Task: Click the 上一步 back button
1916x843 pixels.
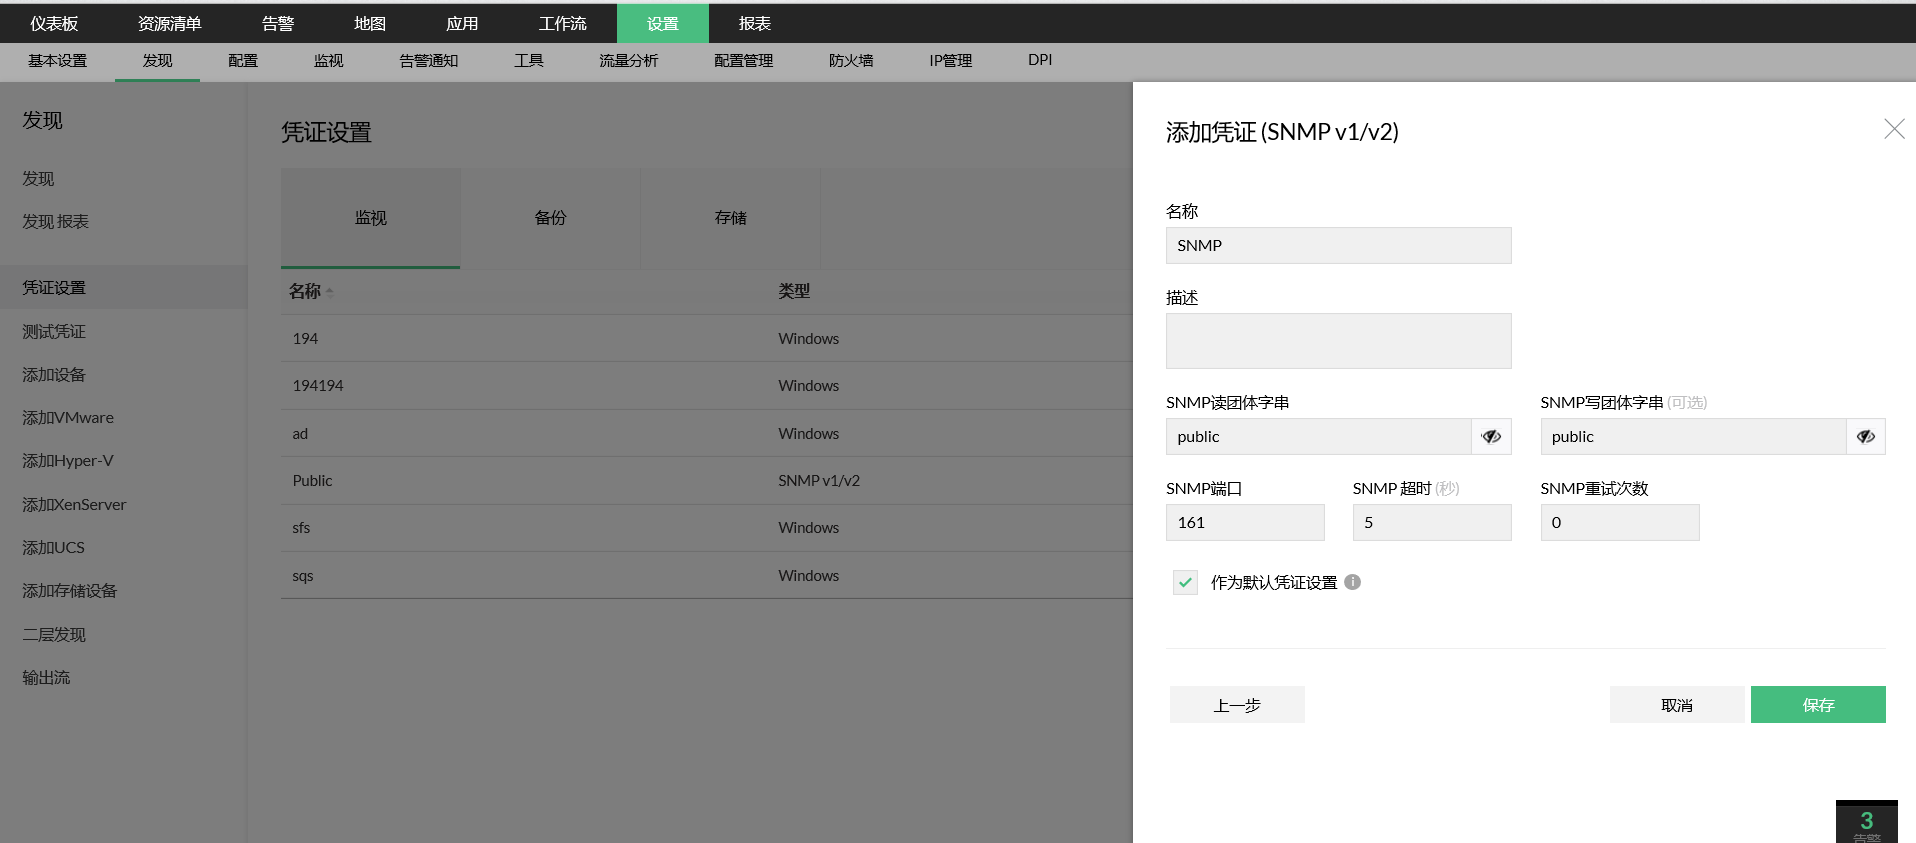Action: pos(1237,705)
